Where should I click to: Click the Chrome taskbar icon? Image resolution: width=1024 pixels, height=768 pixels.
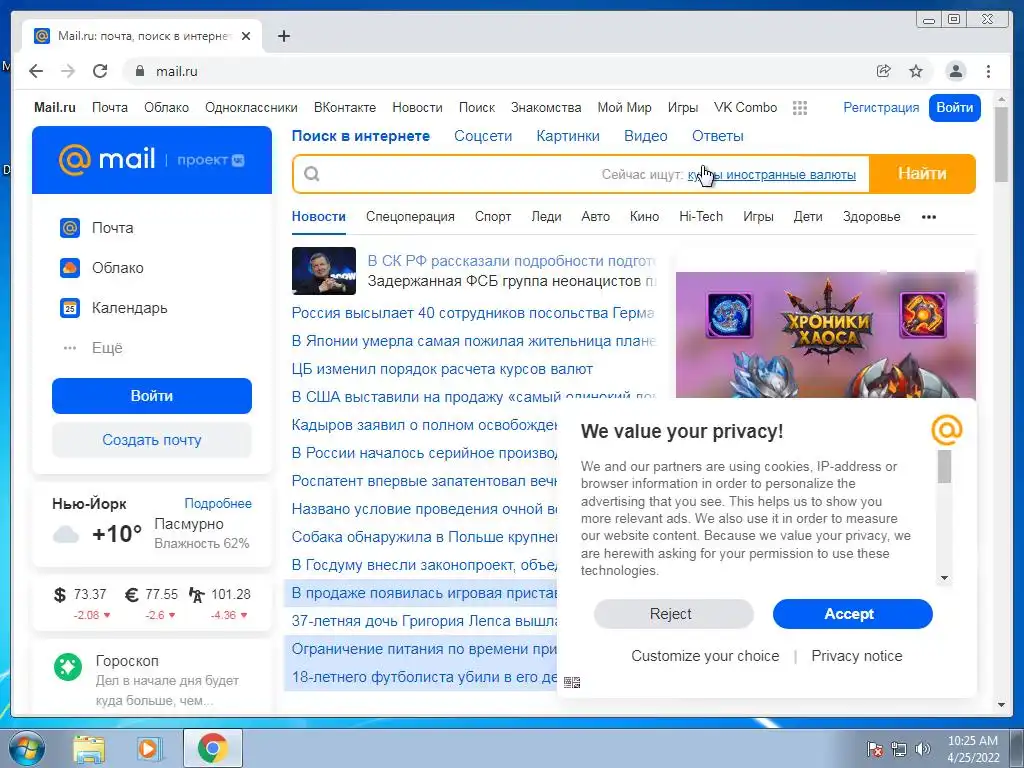point(213,748)
